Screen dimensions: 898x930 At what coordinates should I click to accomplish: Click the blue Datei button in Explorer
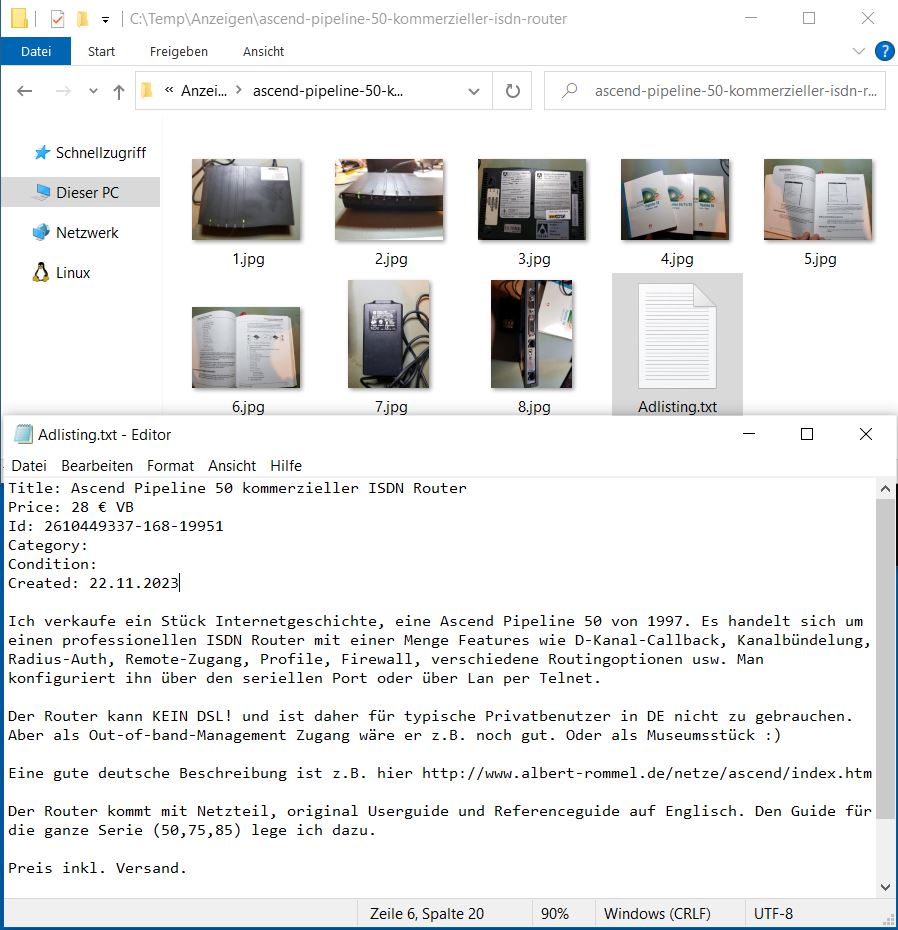coord(36,51)
